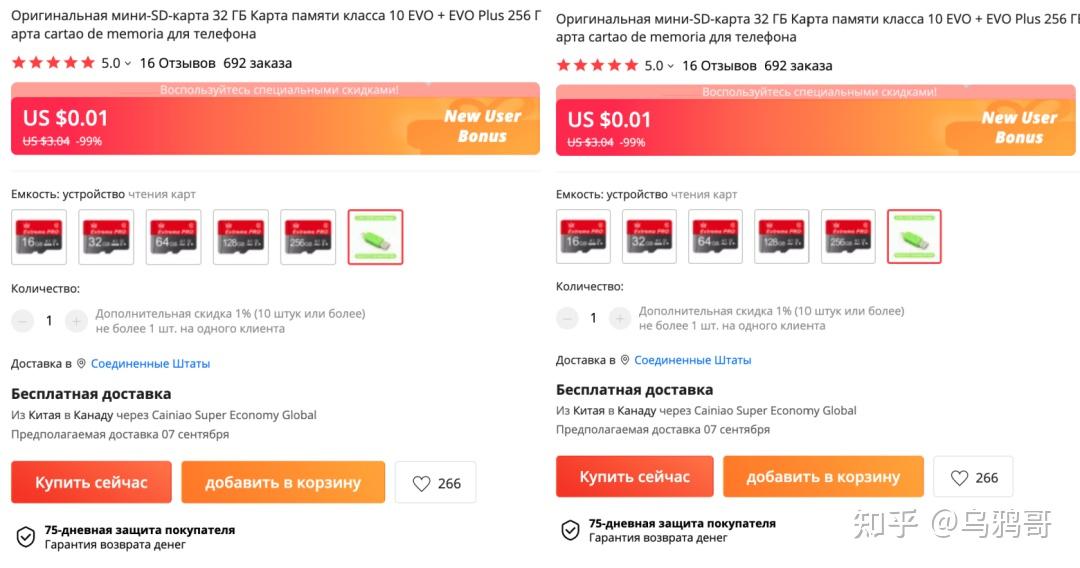Click the quantity field in the left panel

[49, 321]
